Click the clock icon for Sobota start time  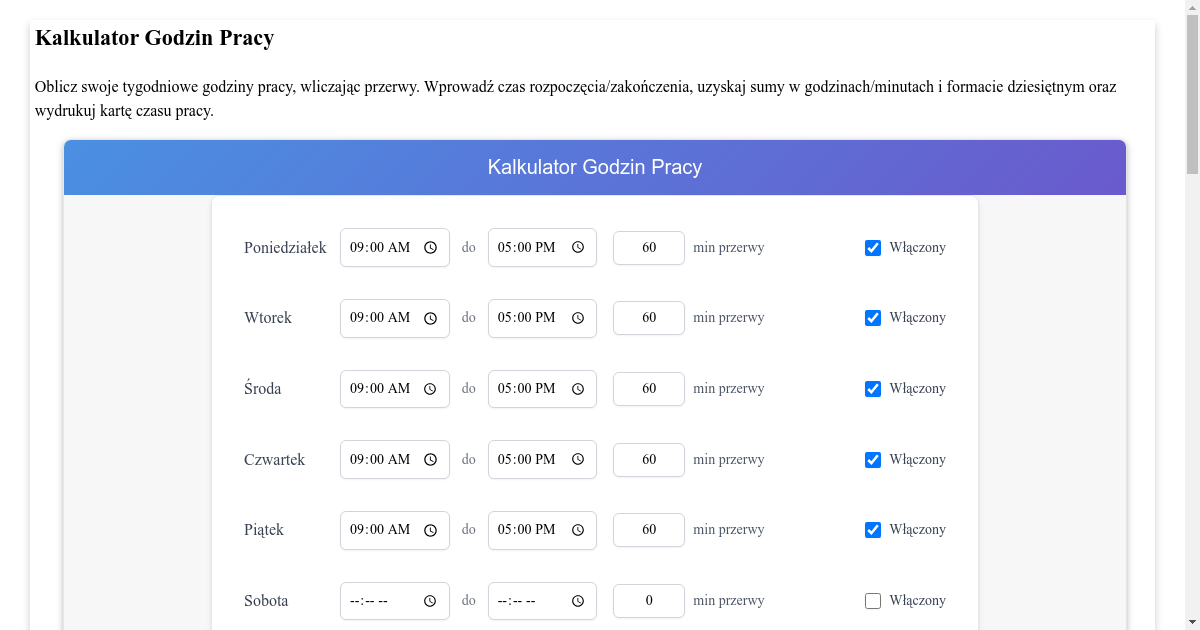tap(431, 600)
